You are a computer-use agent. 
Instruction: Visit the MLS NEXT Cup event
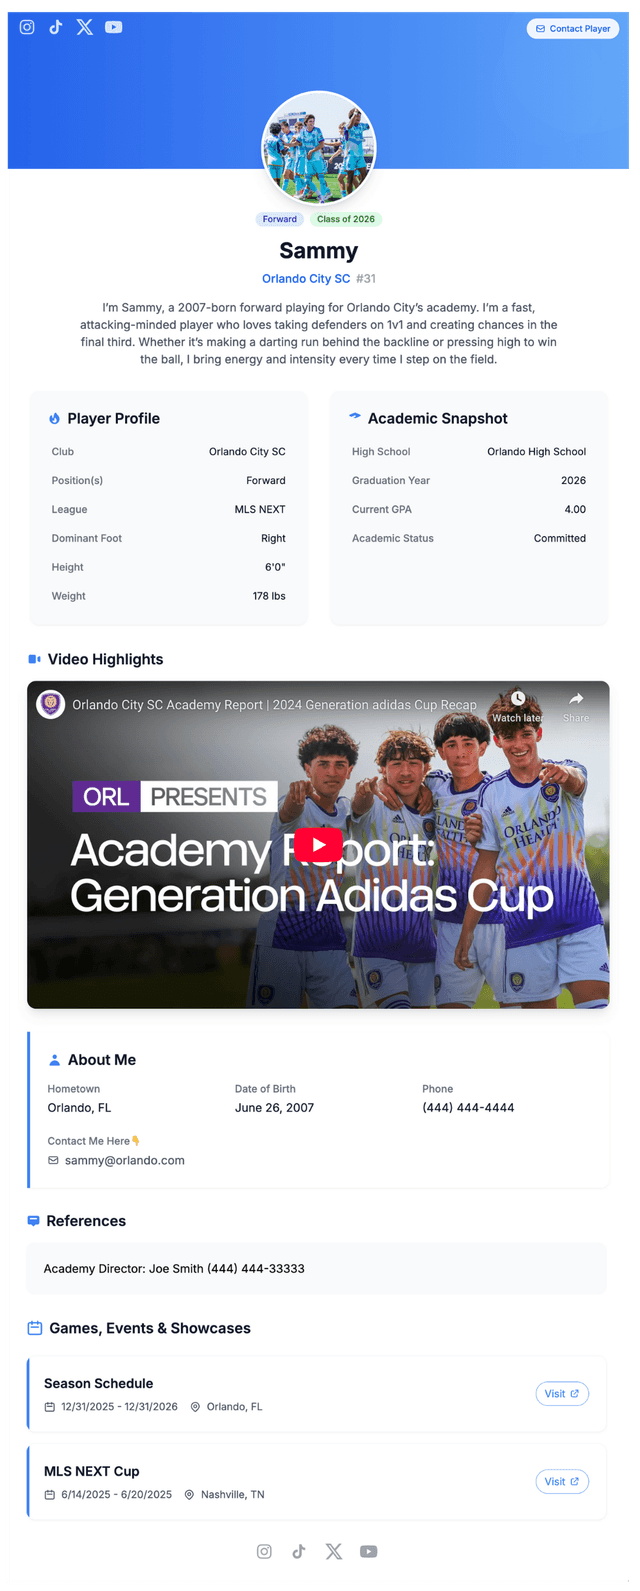(x=562, y=1482)
